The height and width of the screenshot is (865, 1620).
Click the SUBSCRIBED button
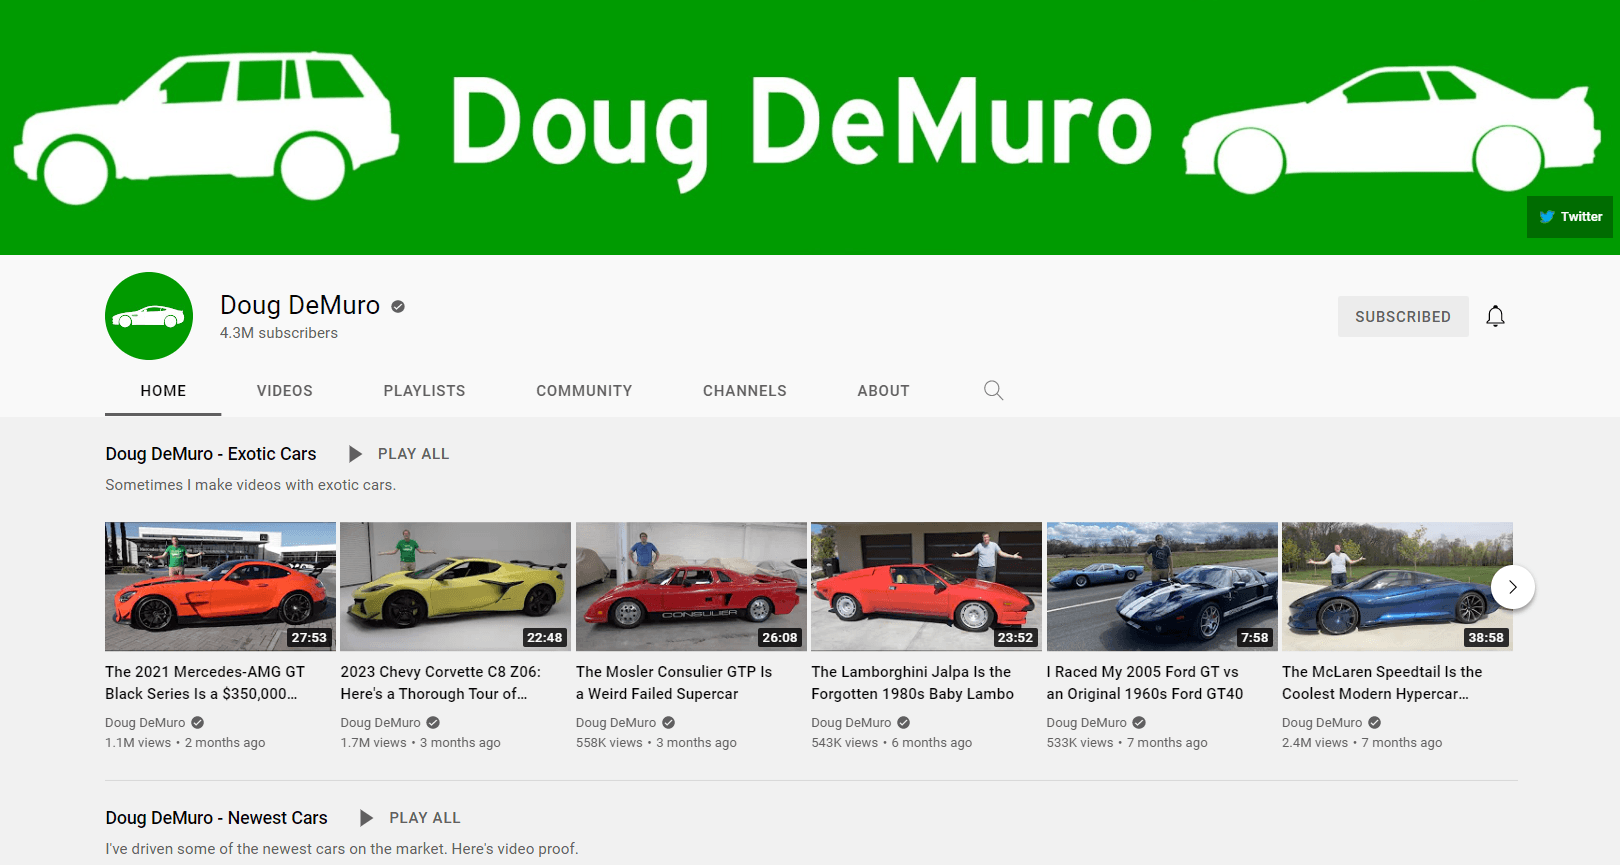(x=1403, y=316)
